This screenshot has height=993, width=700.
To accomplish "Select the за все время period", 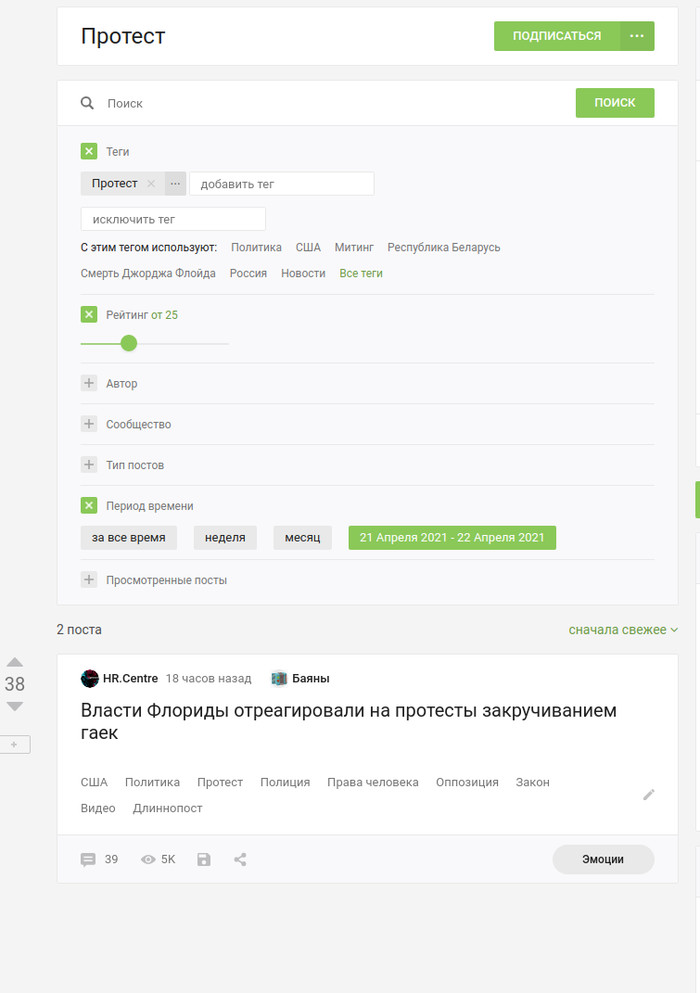I will point(129,537).
